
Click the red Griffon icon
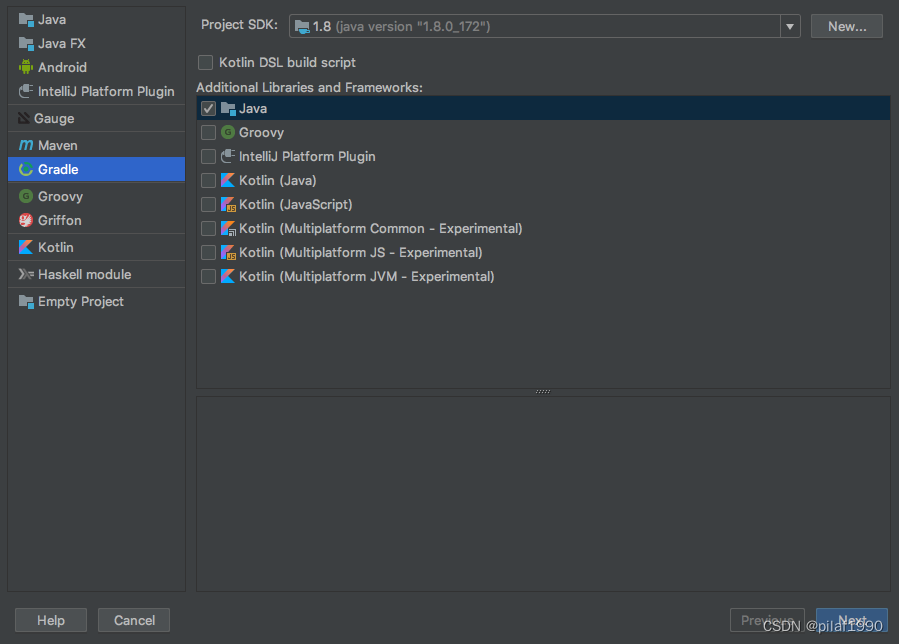tap(26, 220)
